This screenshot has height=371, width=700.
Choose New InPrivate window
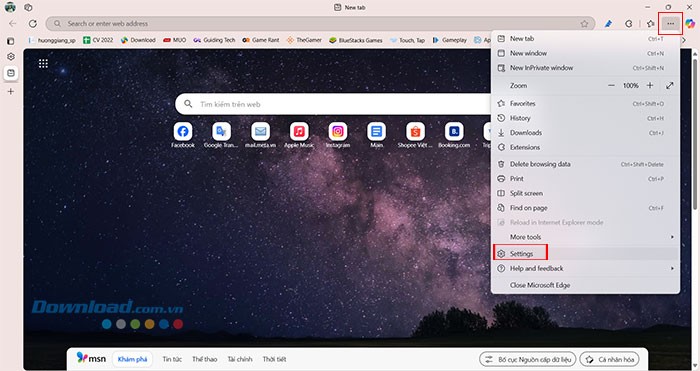[x=586, y=68]
